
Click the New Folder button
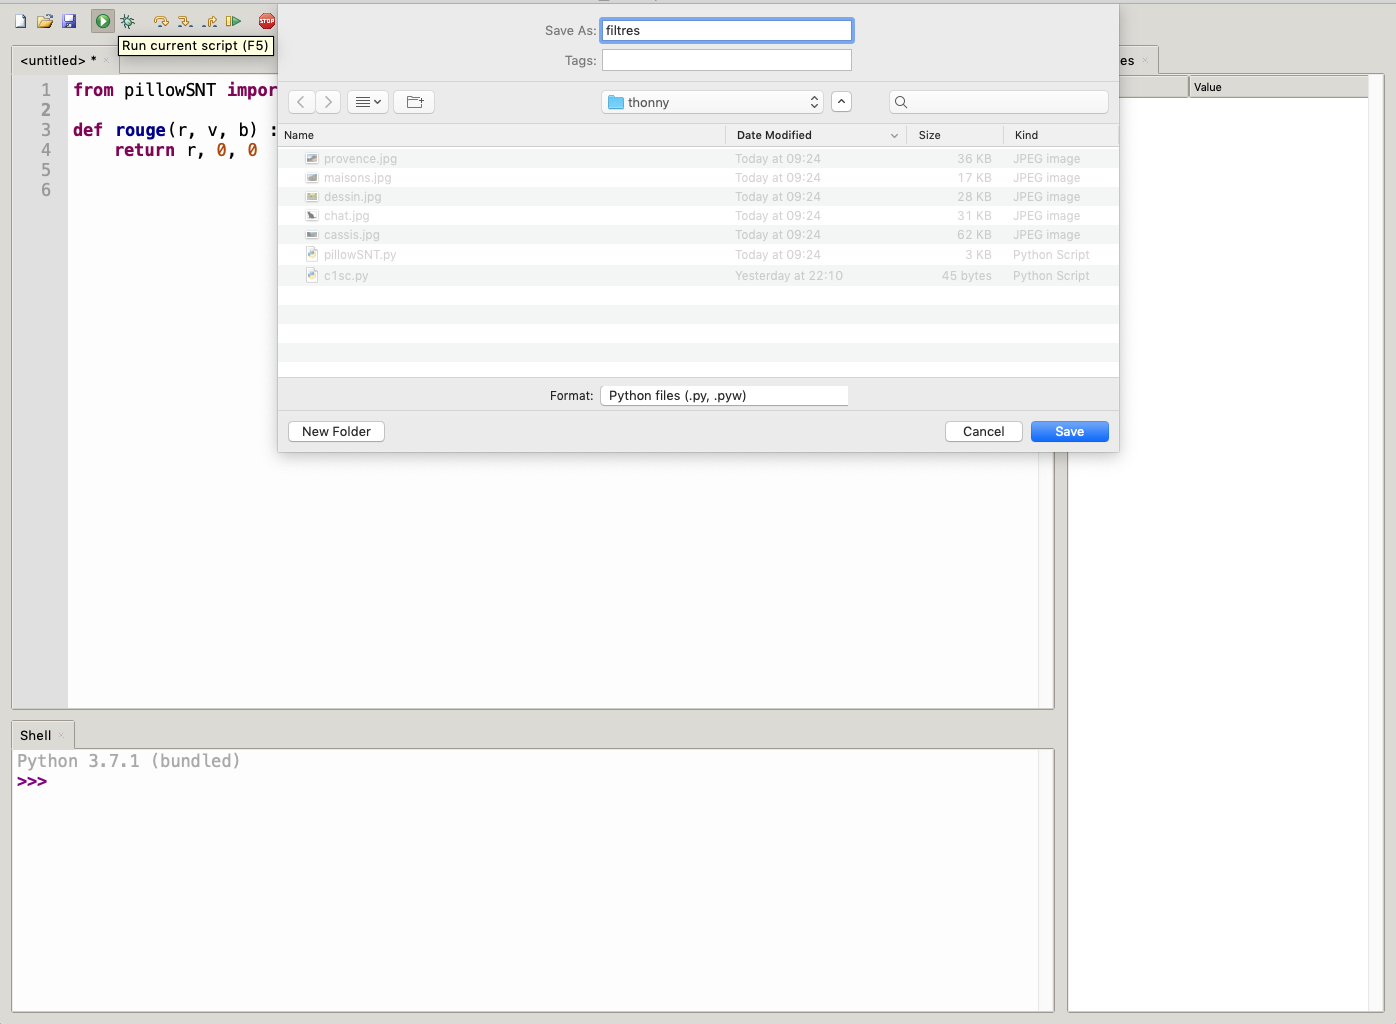pos(336,432)
